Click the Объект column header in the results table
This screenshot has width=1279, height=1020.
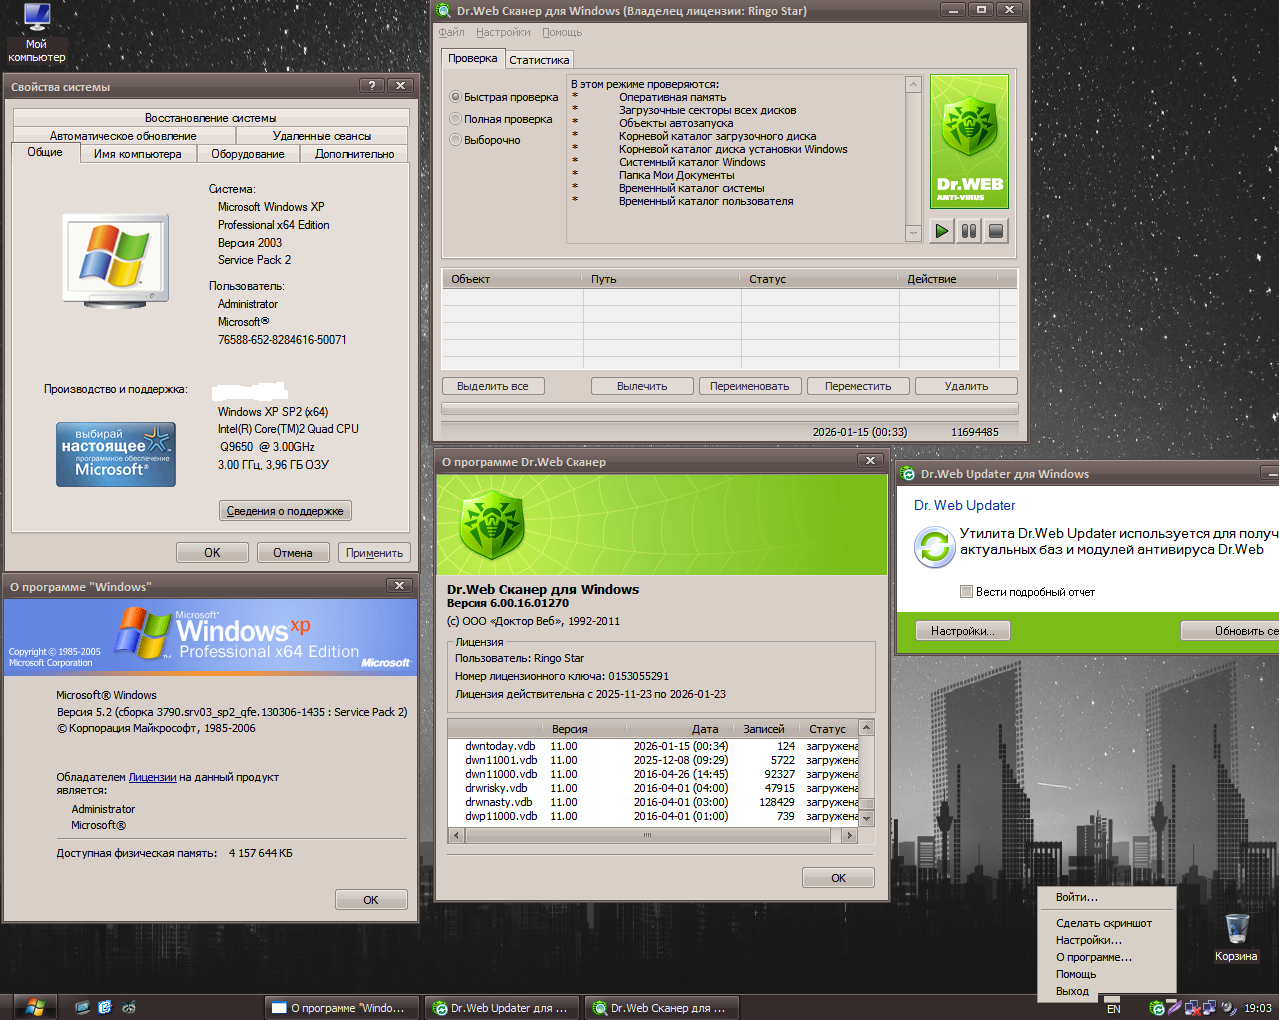[x=512, y=279]
